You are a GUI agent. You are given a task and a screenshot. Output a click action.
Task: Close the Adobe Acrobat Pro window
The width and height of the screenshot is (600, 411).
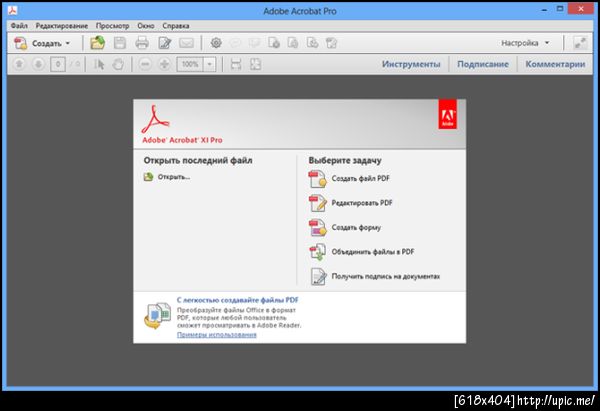[x=581, y=9]
